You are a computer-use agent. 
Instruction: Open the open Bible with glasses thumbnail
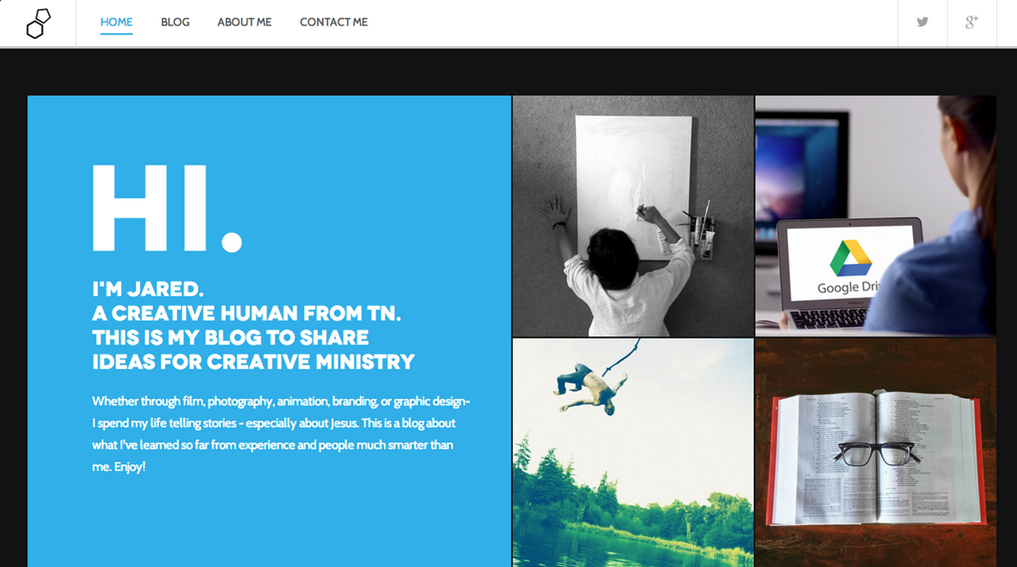coord(876,453)
